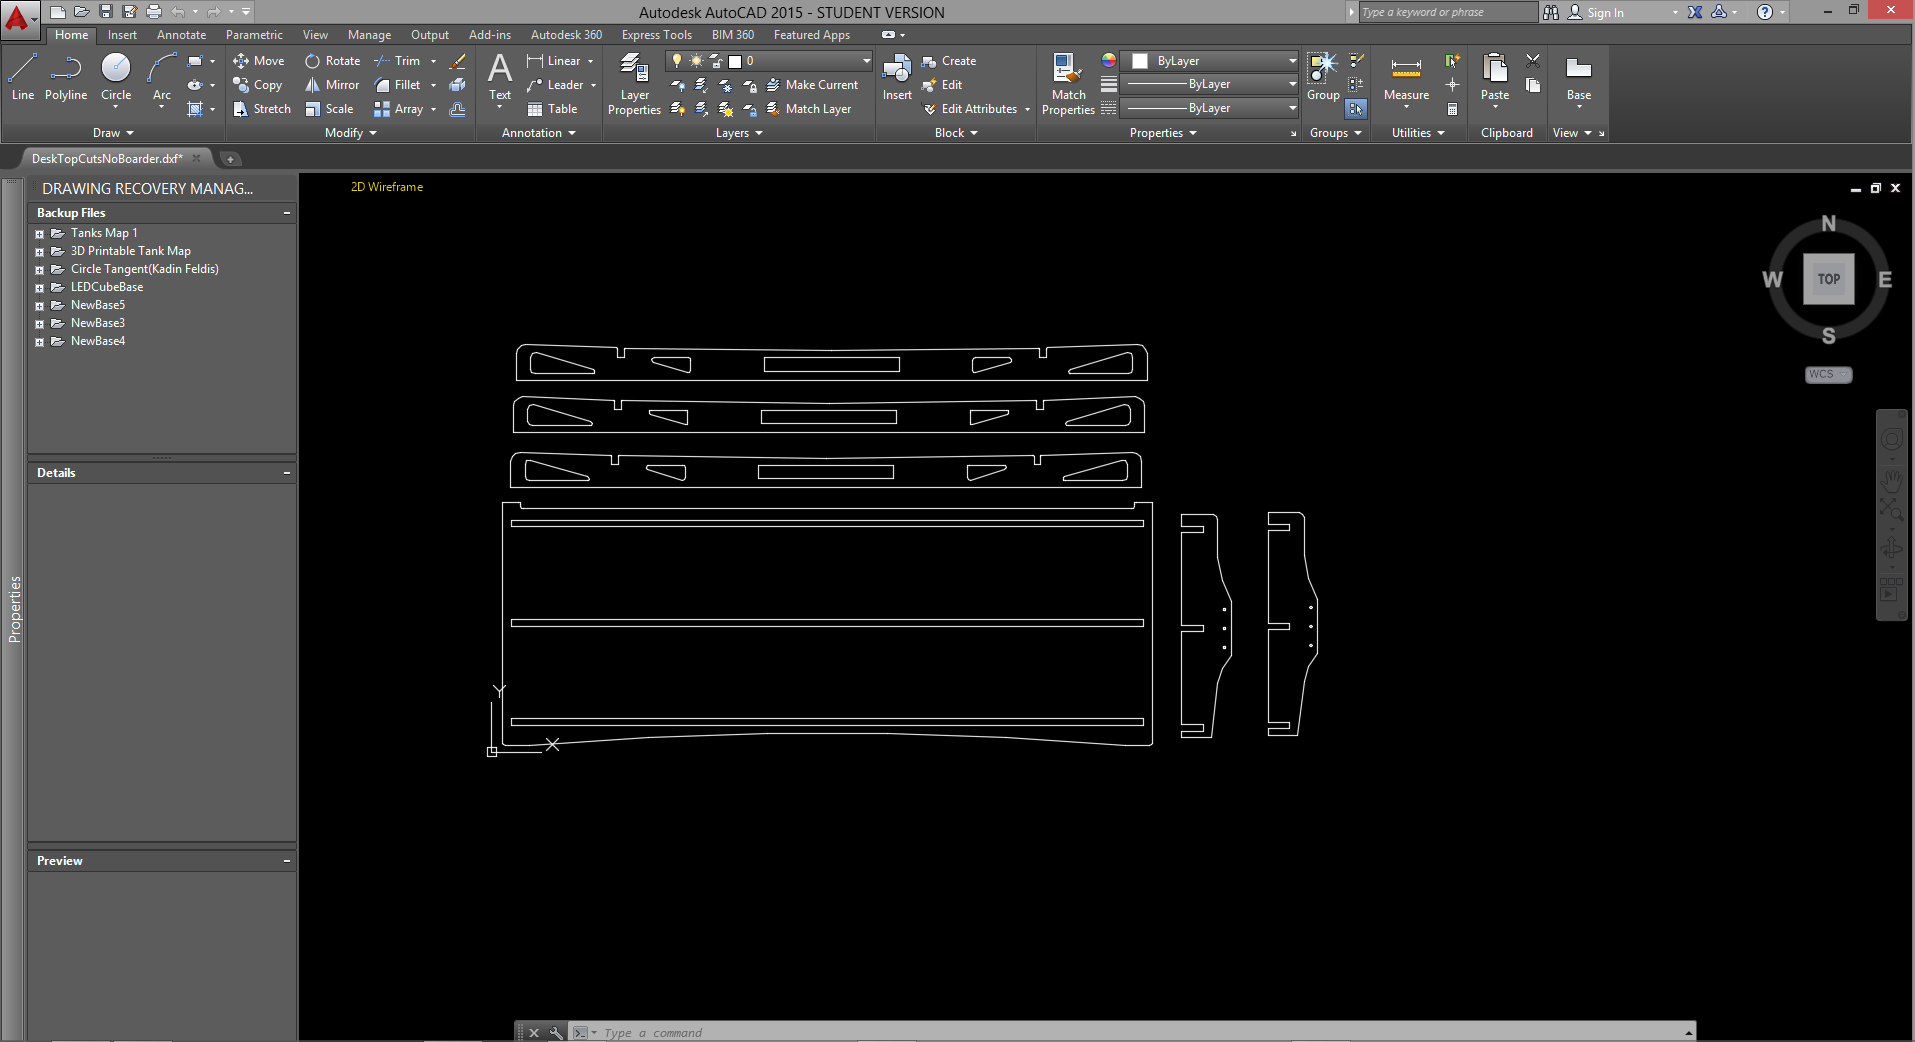Select the Circle tool
Image resolution: width=1915 pixels, height=1042 pixels.
pyautogui.click(x=116, y=78)
